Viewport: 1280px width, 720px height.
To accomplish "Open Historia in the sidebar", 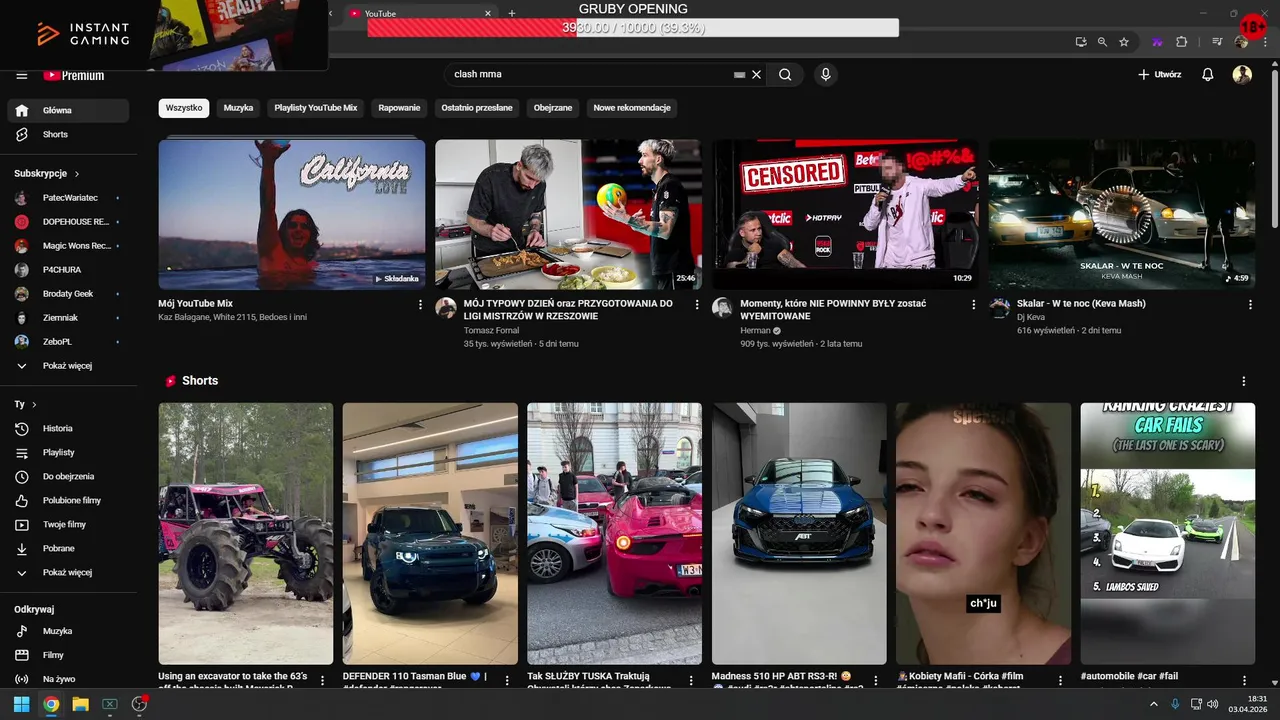I will click(68, 428).
